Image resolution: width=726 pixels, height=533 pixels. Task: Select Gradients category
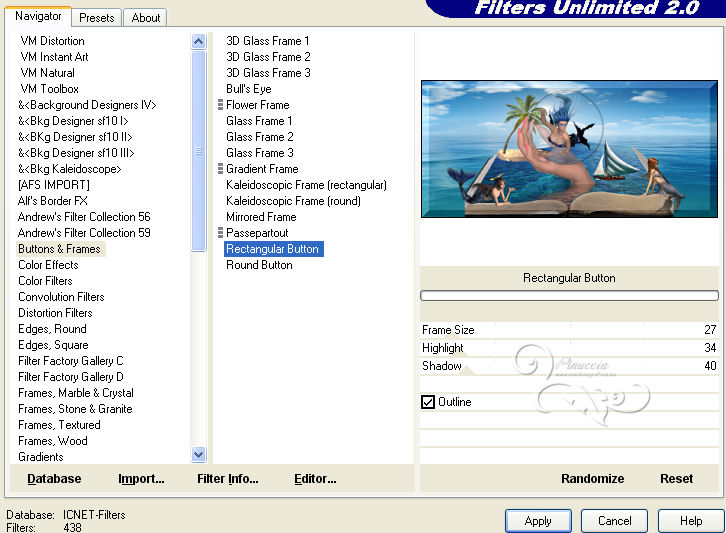[41, 457]
